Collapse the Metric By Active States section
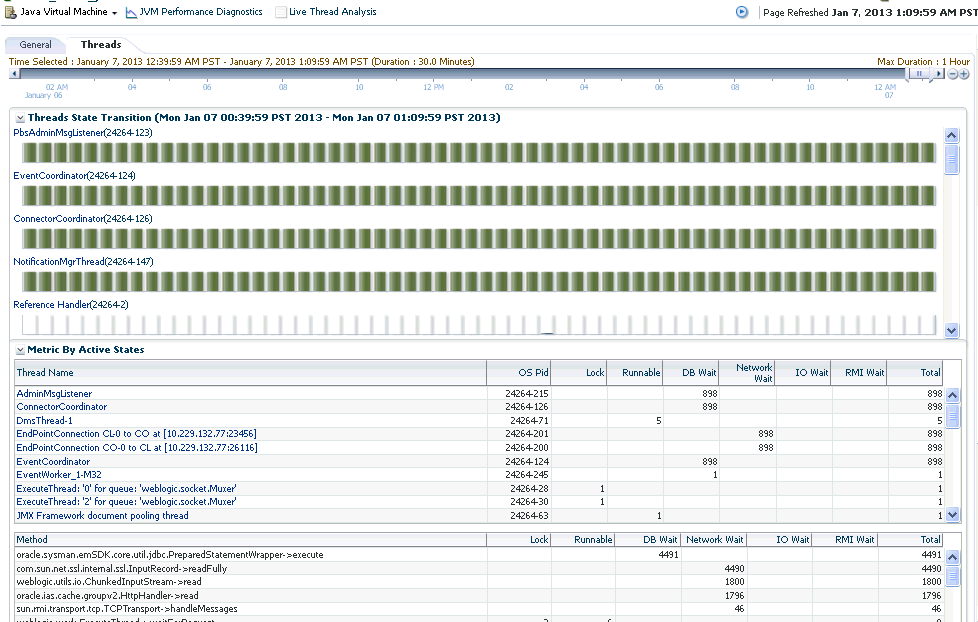Viewport: 978px width, 622px height. tap(19, 349)
